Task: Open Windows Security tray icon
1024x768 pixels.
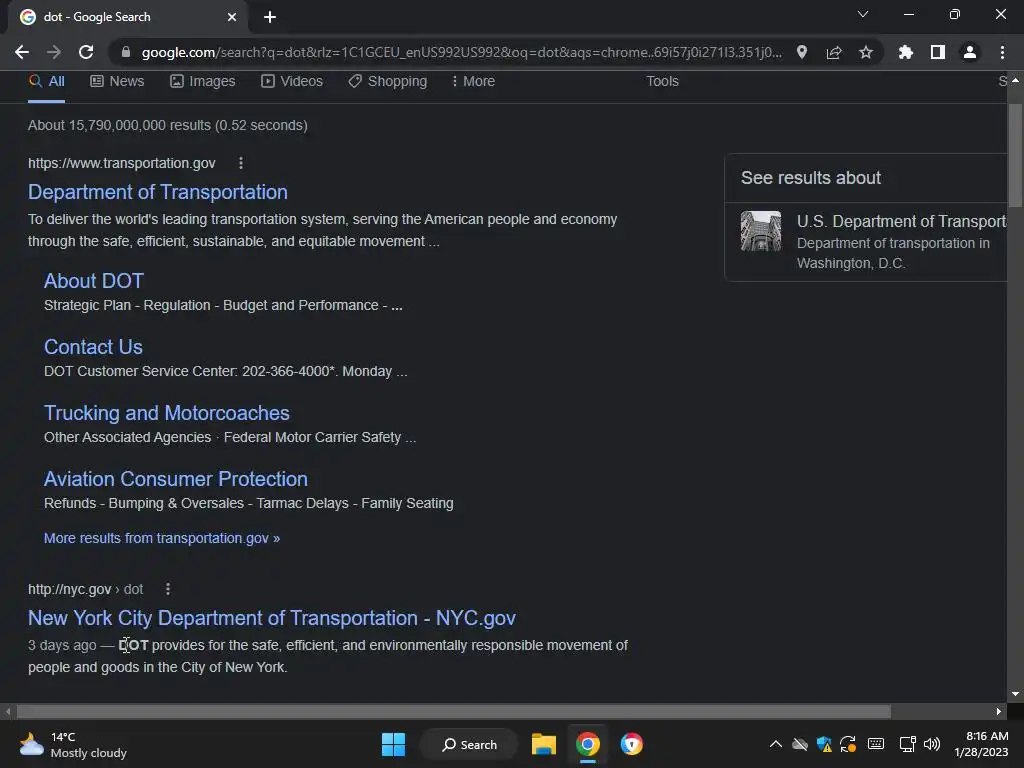Action: (x=824, y=744)
